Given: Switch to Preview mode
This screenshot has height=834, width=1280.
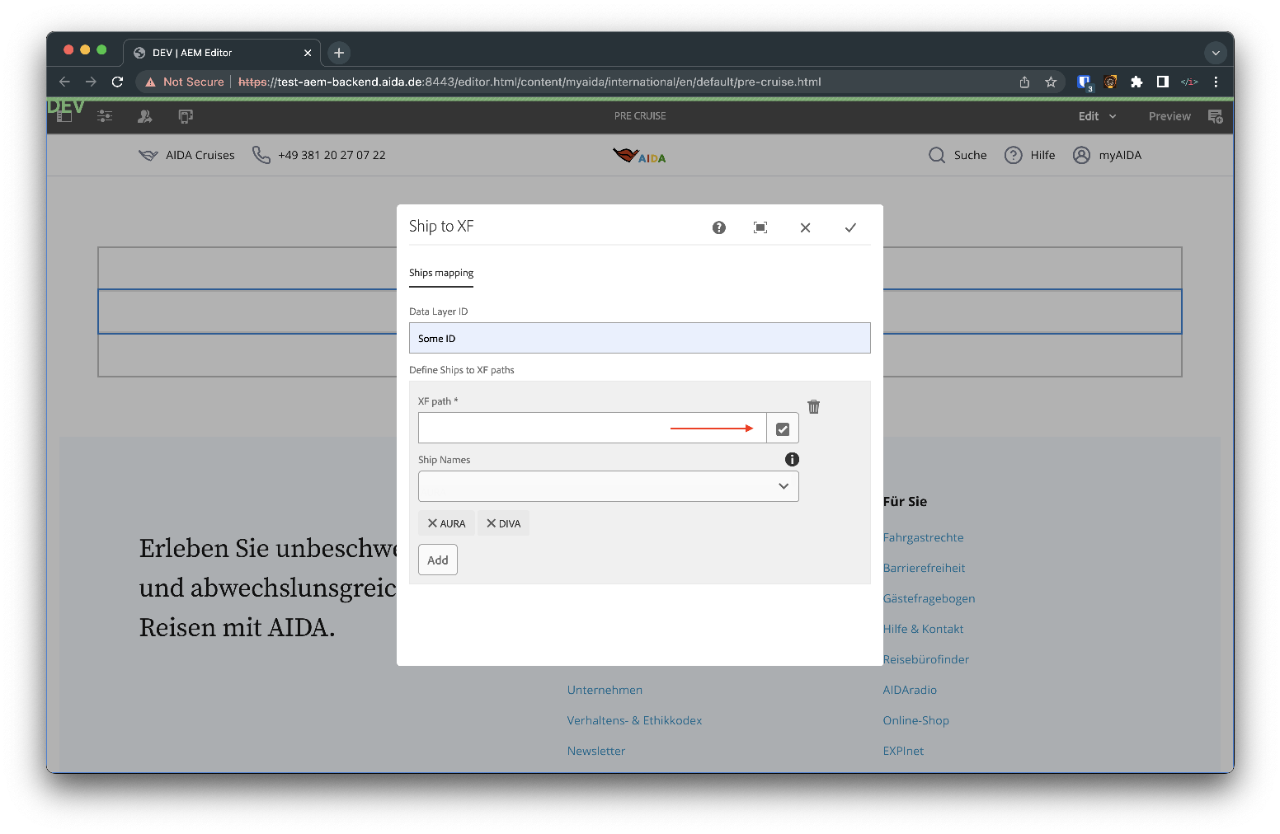Looking at the screenshot, I should (x=1169, y=117).
